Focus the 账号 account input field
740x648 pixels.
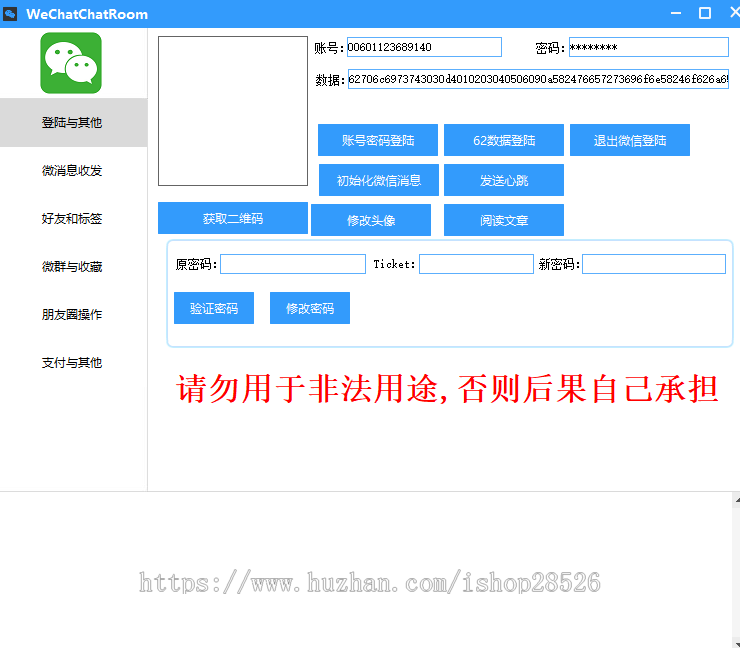point(424,47)
